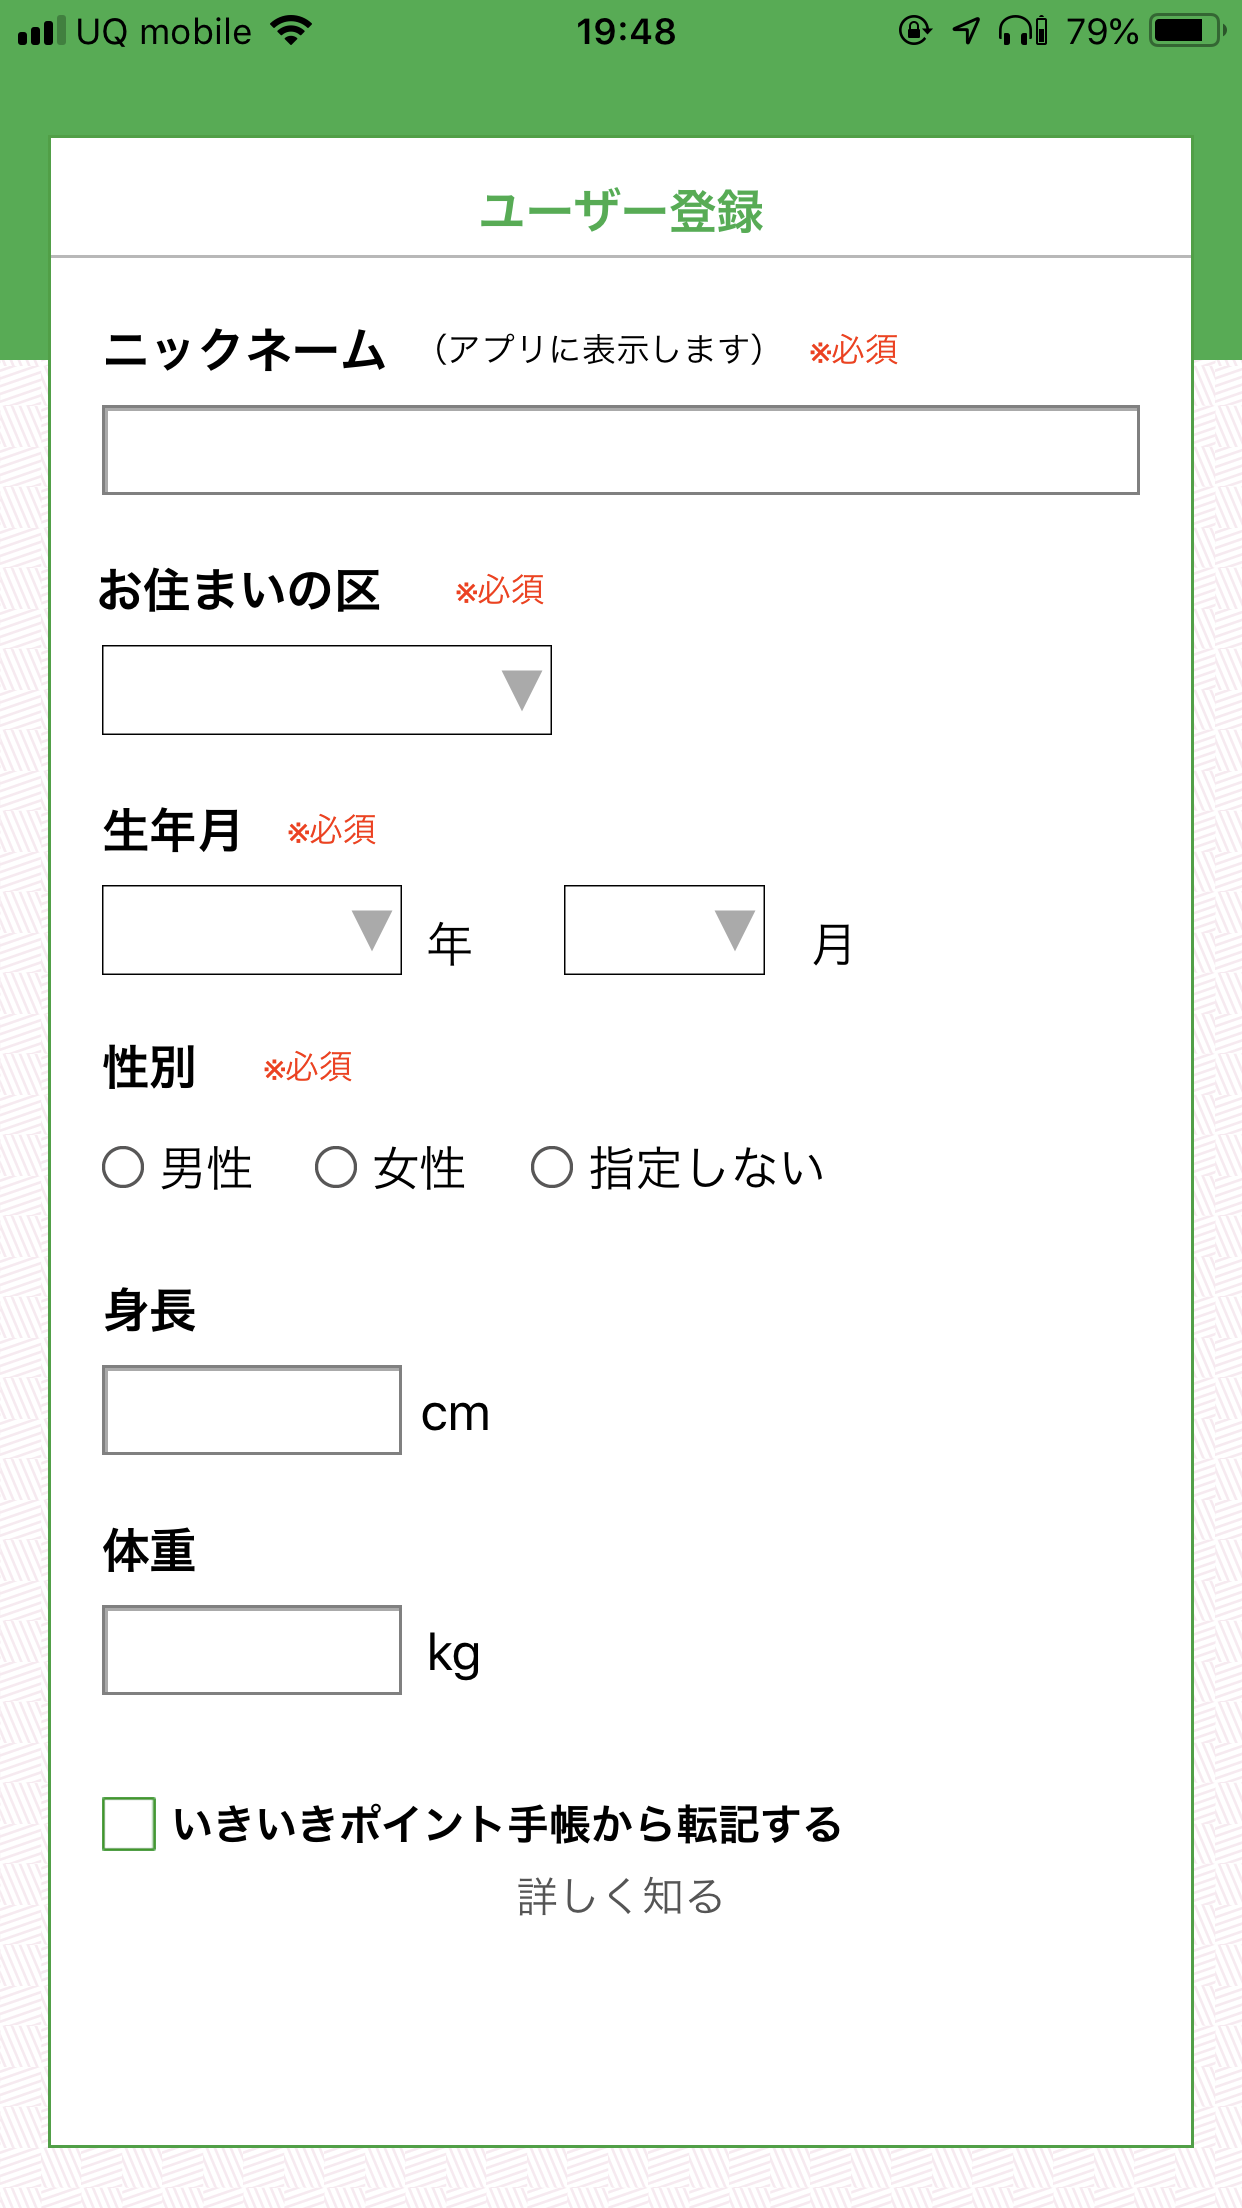
Task: Select the 女性 radio button
Action: point(336,1167)
